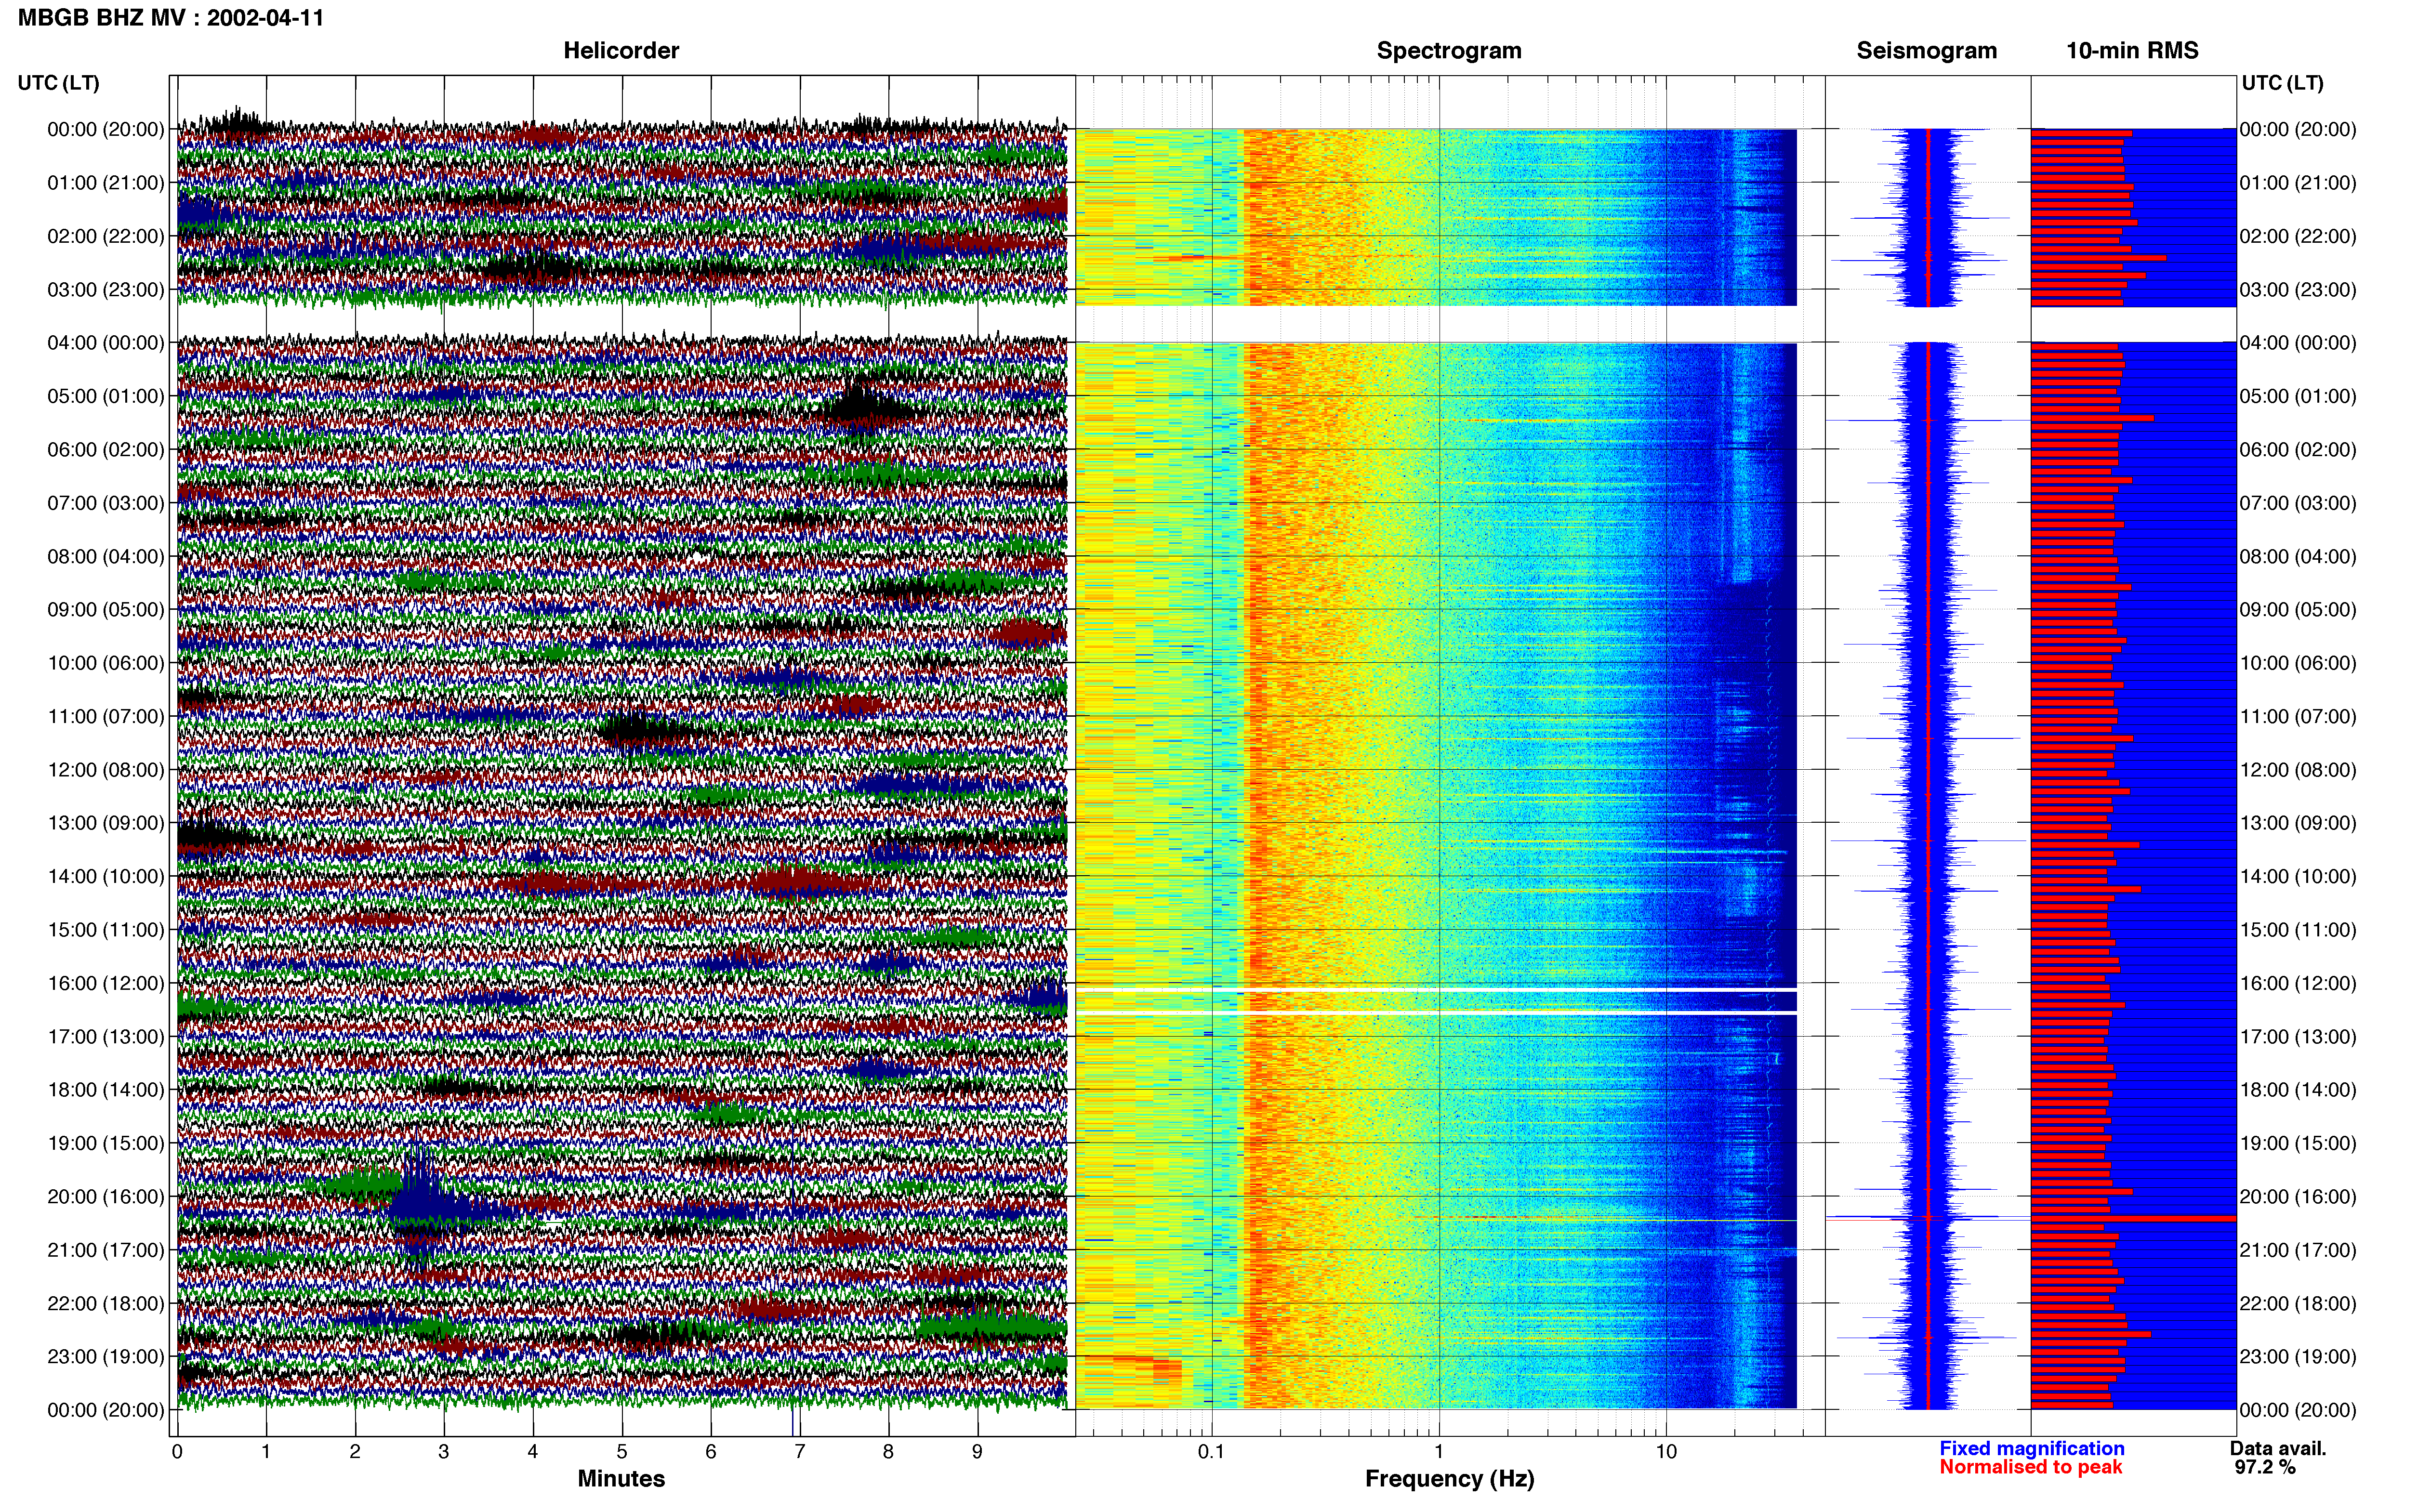Click the Data avail. label
2418x1512 pixels.
[x=2278, y=1449]
